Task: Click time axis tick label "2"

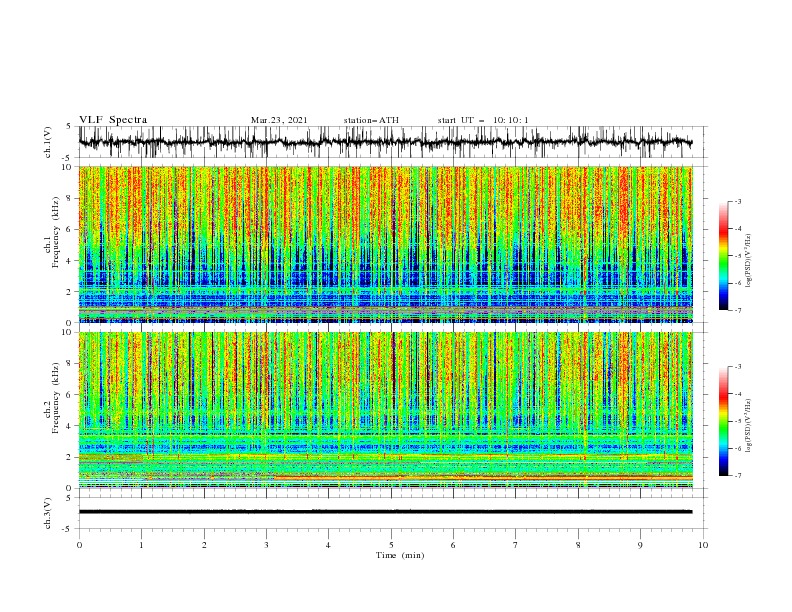Action: click(204, 545)
